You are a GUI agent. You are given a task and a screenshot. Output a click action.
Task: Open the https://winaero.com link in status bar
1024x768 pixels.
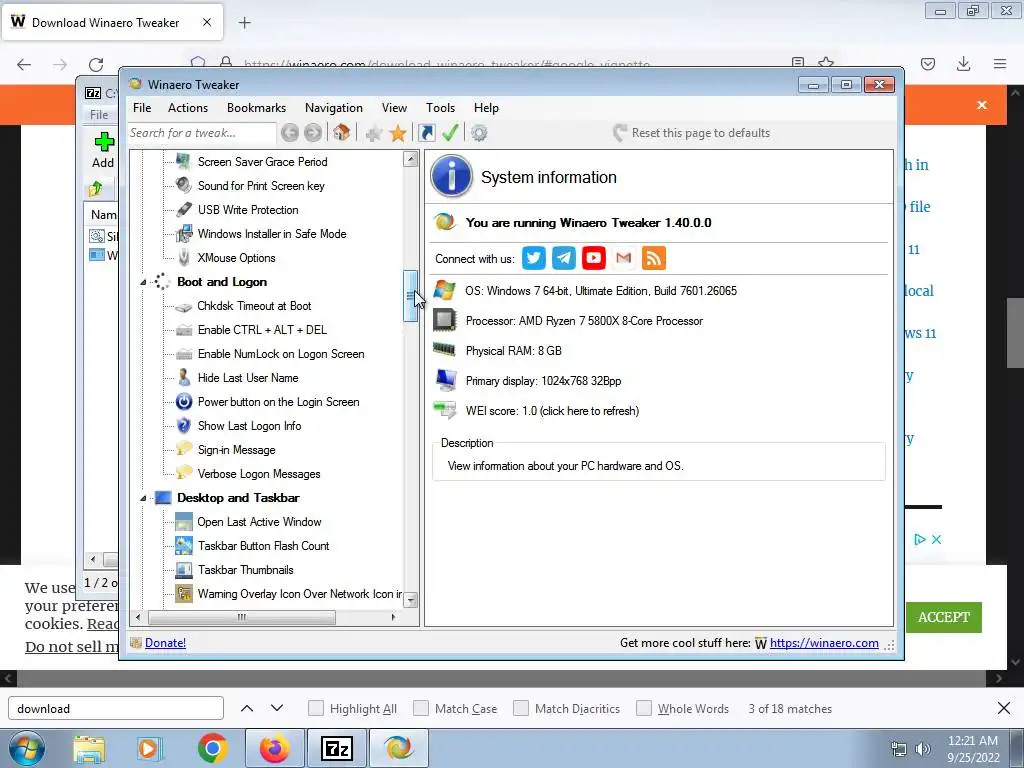(x=824, y=643)
